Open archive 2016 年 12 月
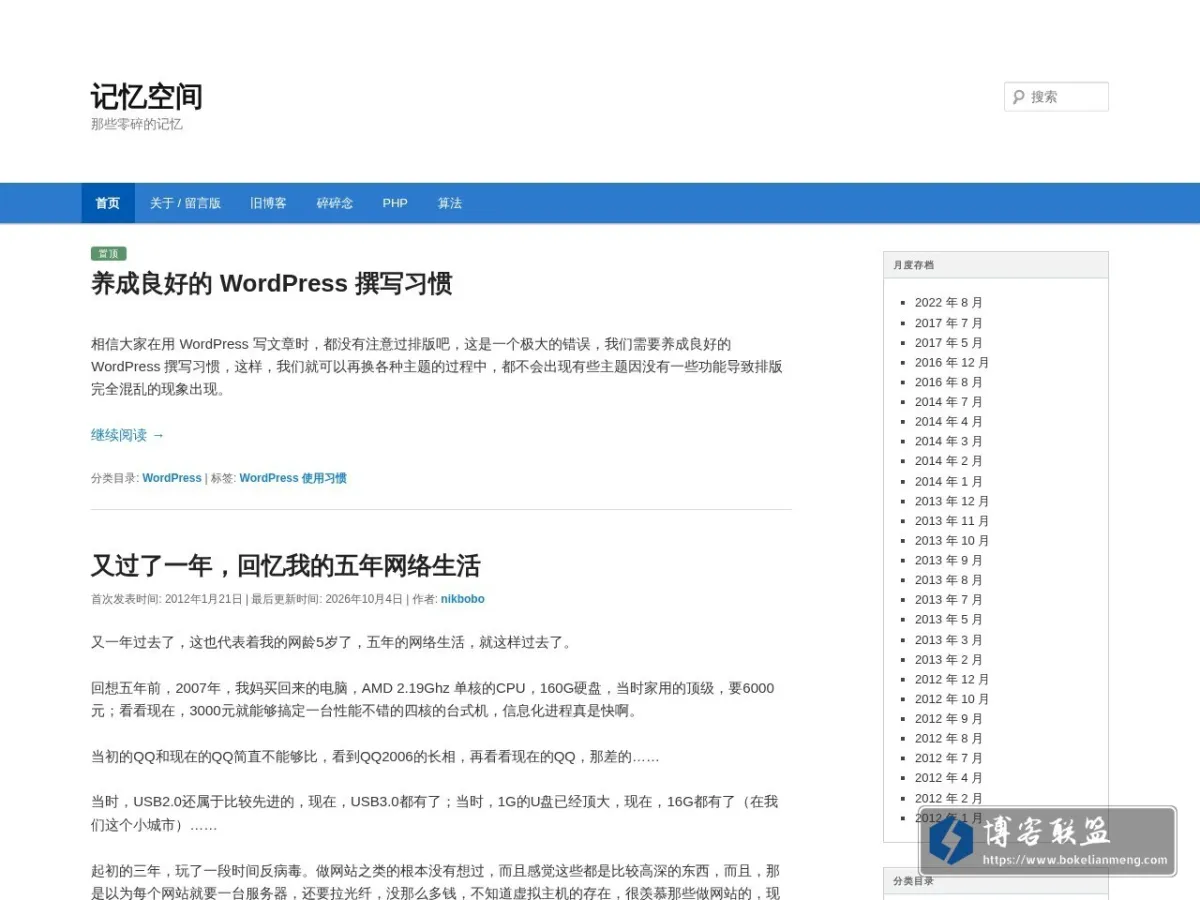Viewport: 1200px width, 900px height. [x=952, y=362]
